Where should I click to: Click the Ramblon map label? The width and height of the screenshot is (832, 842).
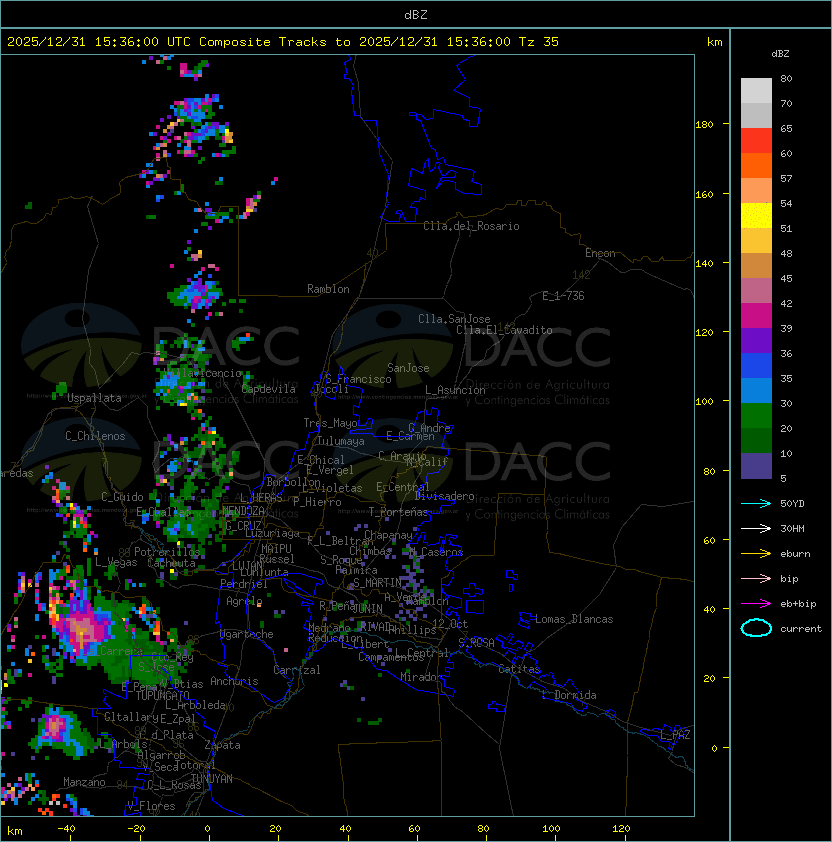[x=328, y=289]
